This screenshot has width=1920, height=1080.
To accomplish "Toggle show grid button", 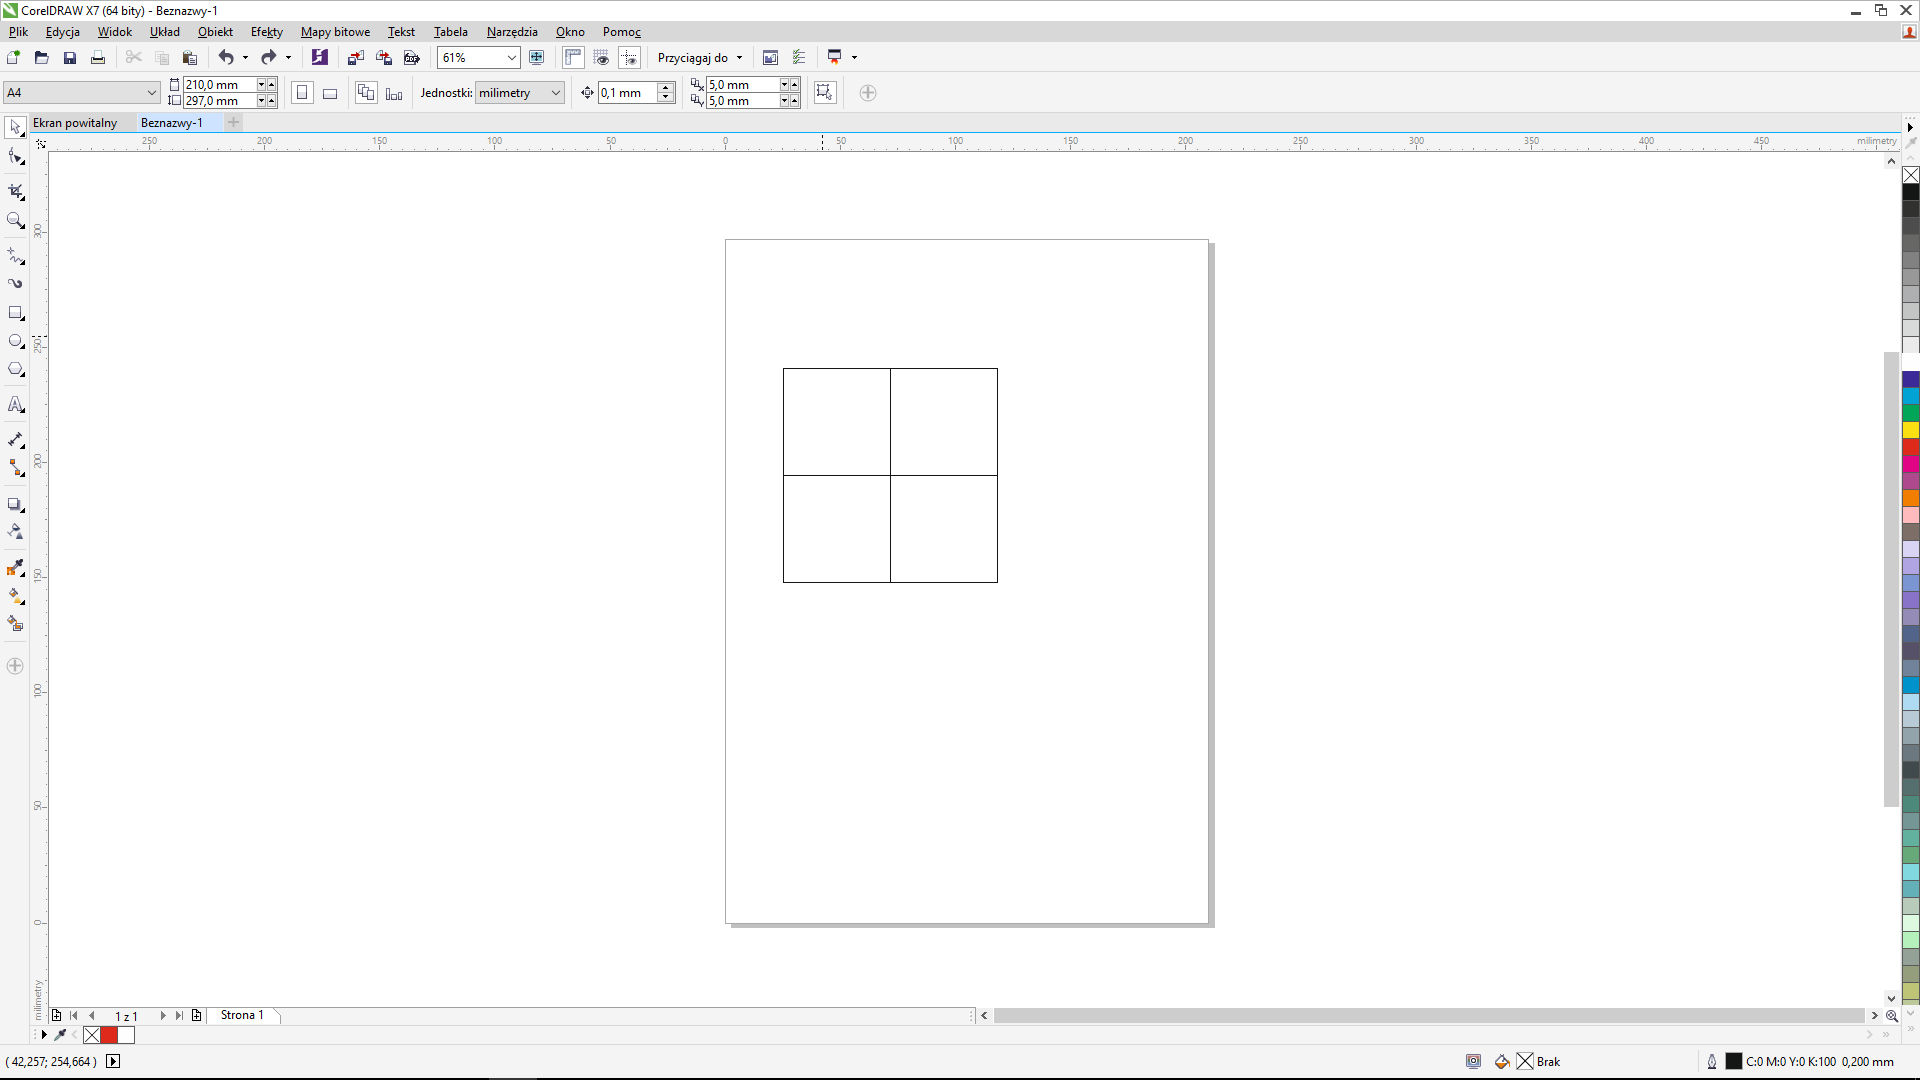I will pyautogui.click(x=601, y=58).
